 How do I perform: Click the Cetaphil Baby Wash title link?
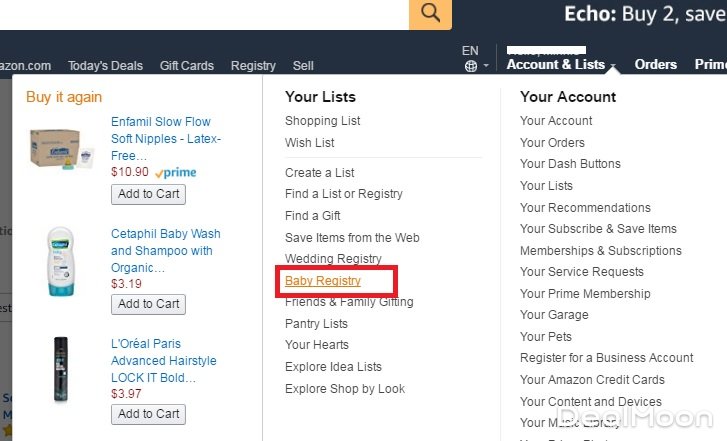point(165,251)
